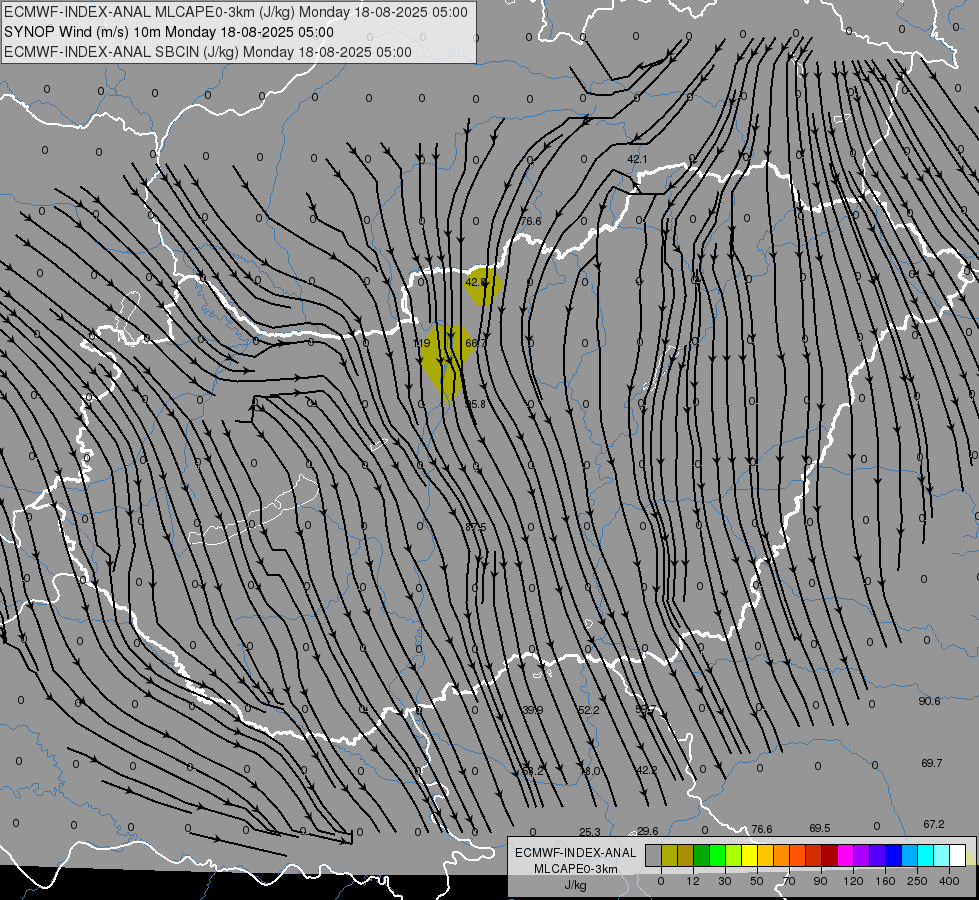This screenshot has height=900, width=979.
Task: Select the gray swatch in the legend
Action: click(x=654, y=856)
